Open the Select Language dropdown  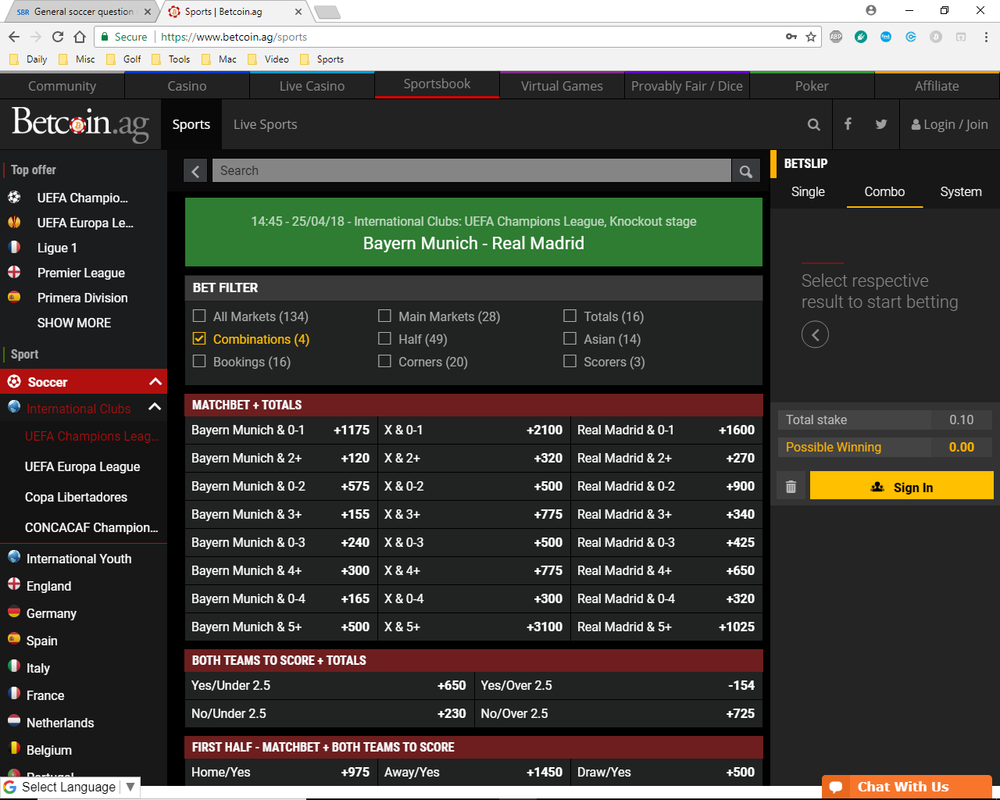pos(70,787)
